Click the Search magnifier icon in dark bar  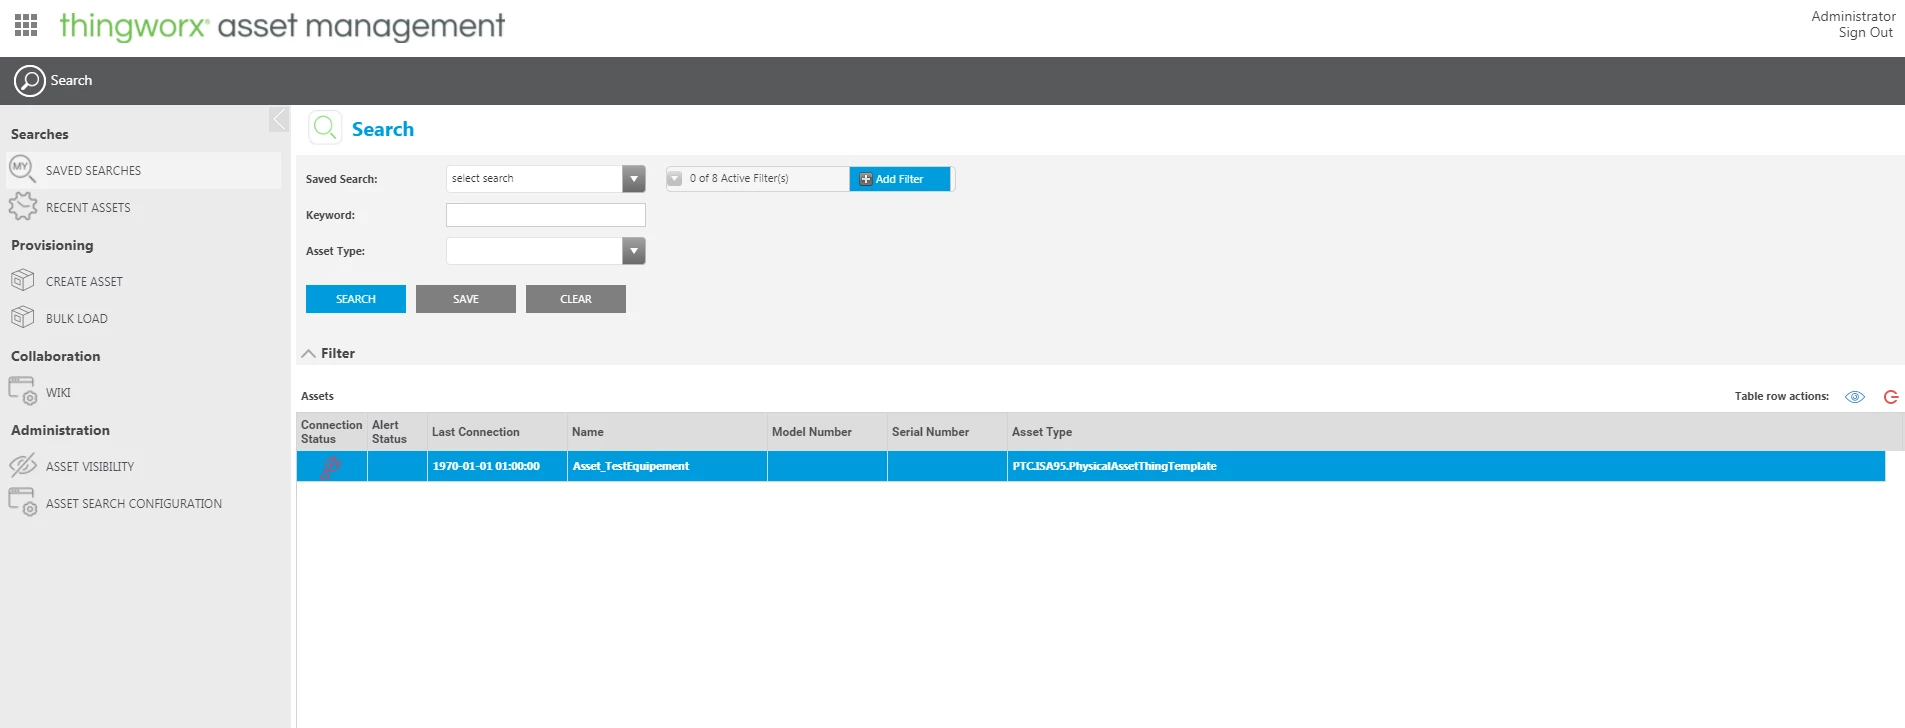click(x=30, y=81)
